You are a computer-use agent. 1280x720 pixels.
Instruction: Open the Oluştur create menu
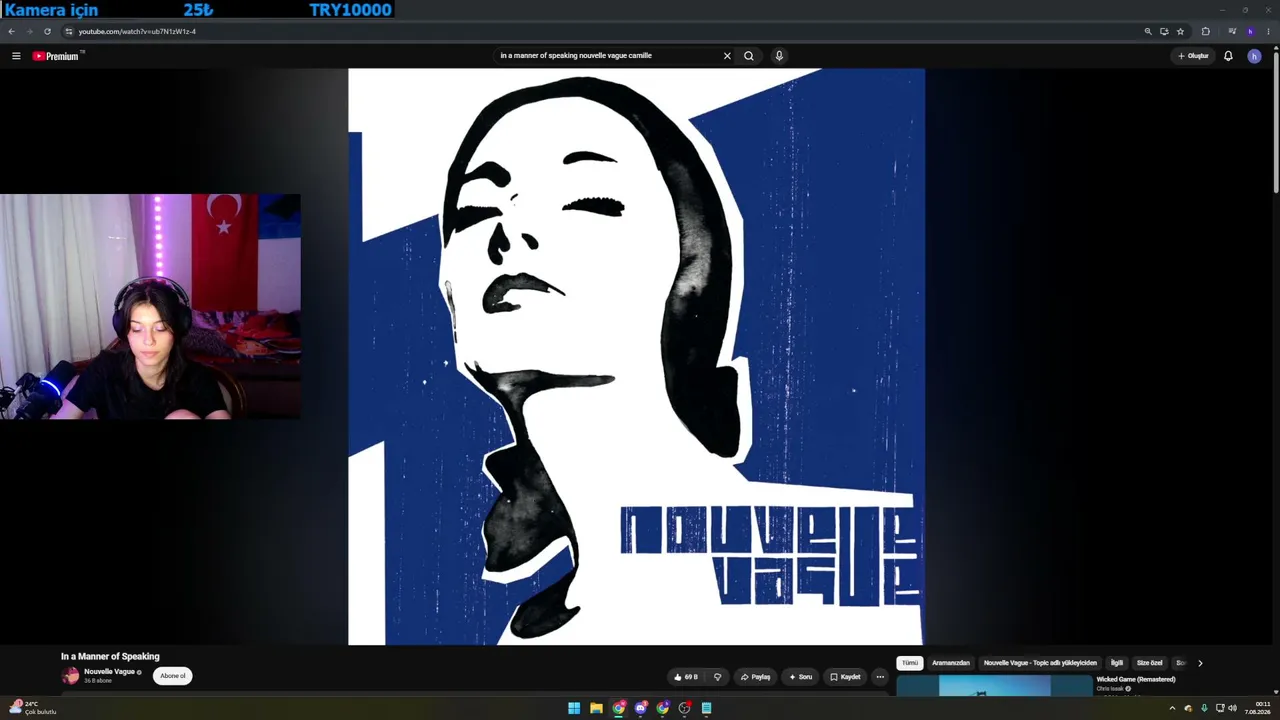1194,56
